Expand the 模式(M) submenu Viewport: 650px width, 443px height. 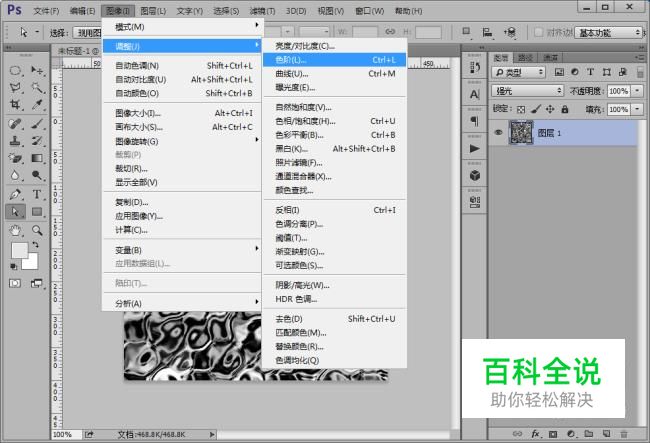[x=181, y=27]
